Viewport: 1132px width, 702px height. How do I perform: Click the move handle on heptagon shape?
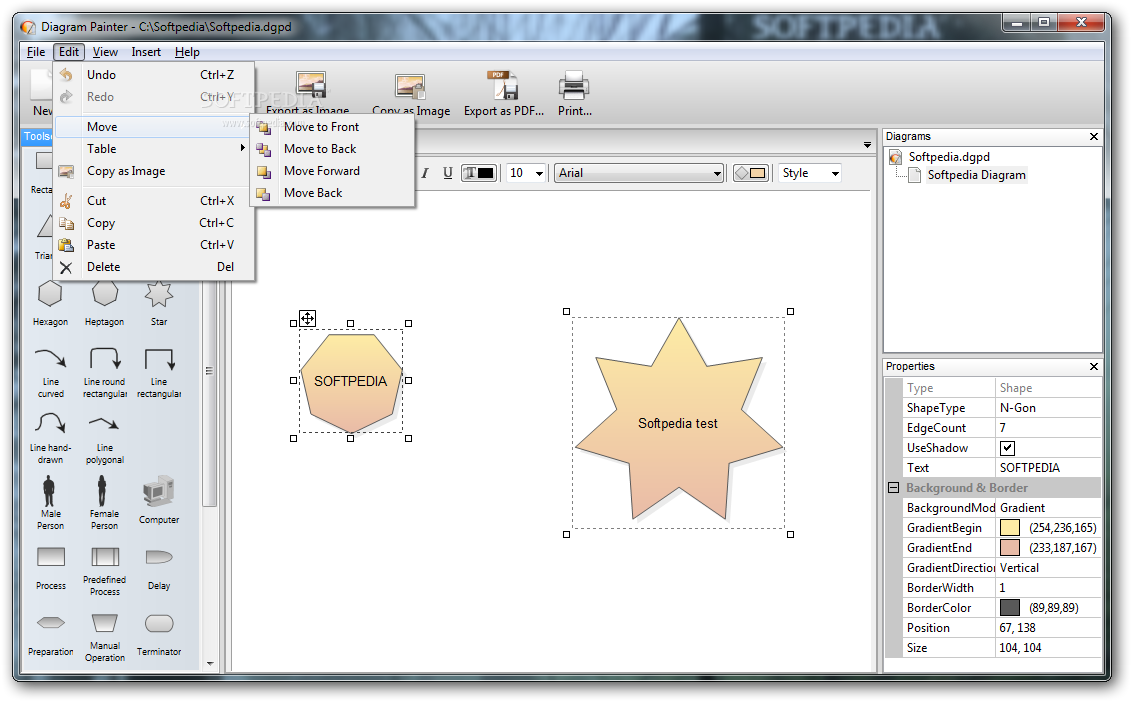[x=308, y=318]
